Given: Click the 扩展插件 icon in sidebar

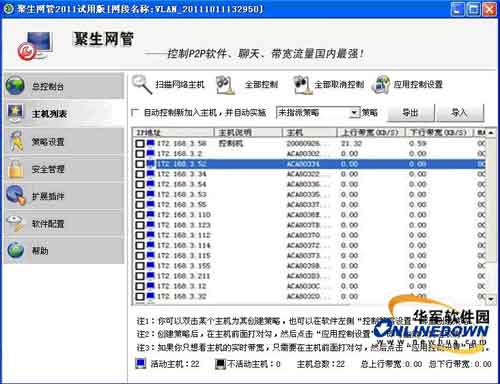Looking at the screenshot, I should tap(16, 195).
